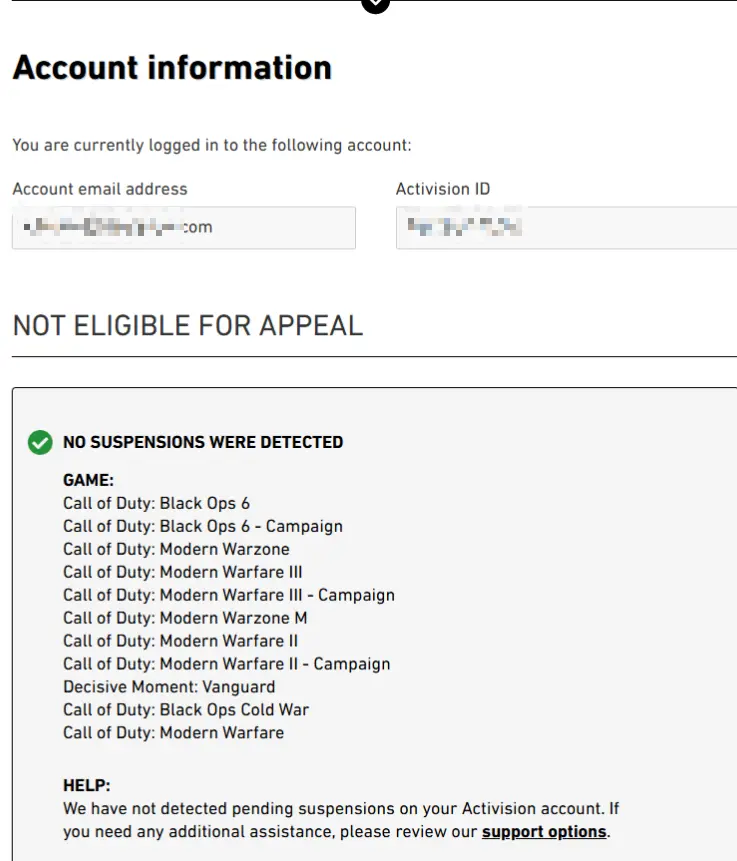Click the NO SUSPENSIONS WERE DETECTED text
The height and width of the screenshot is (861, 737).
(x=203, y=442)
